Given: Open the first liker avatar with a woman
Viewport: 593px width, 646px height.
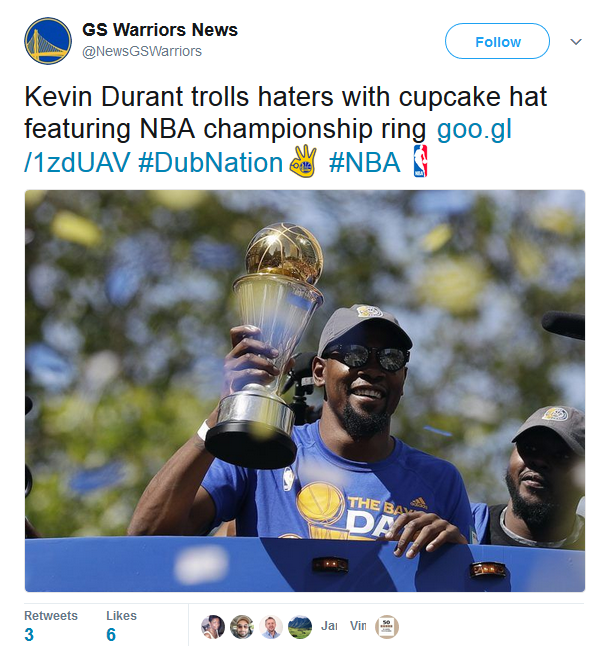Looking at the screenshot, I should coord(213,627).
